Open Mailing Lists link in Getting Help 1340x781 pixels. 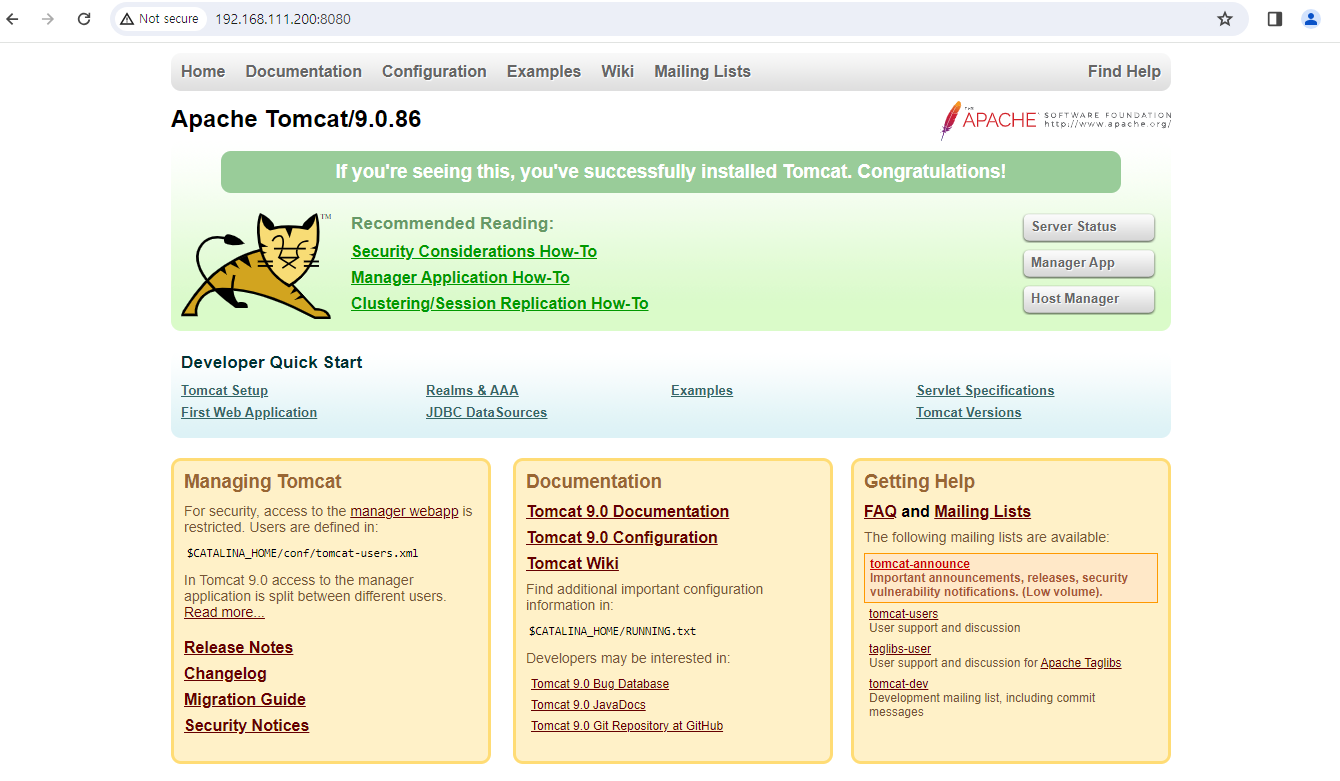click(x=982, y=512)
